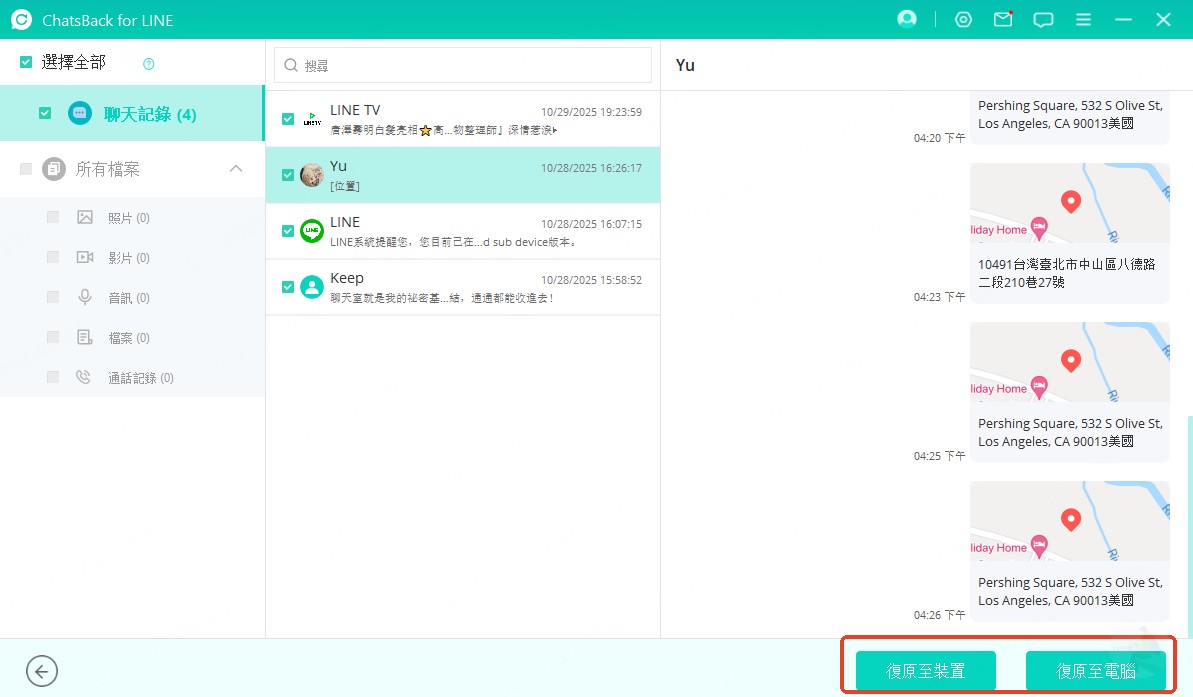Open the mail feedback icon

pyautogui.click(x=1003, y=19)
